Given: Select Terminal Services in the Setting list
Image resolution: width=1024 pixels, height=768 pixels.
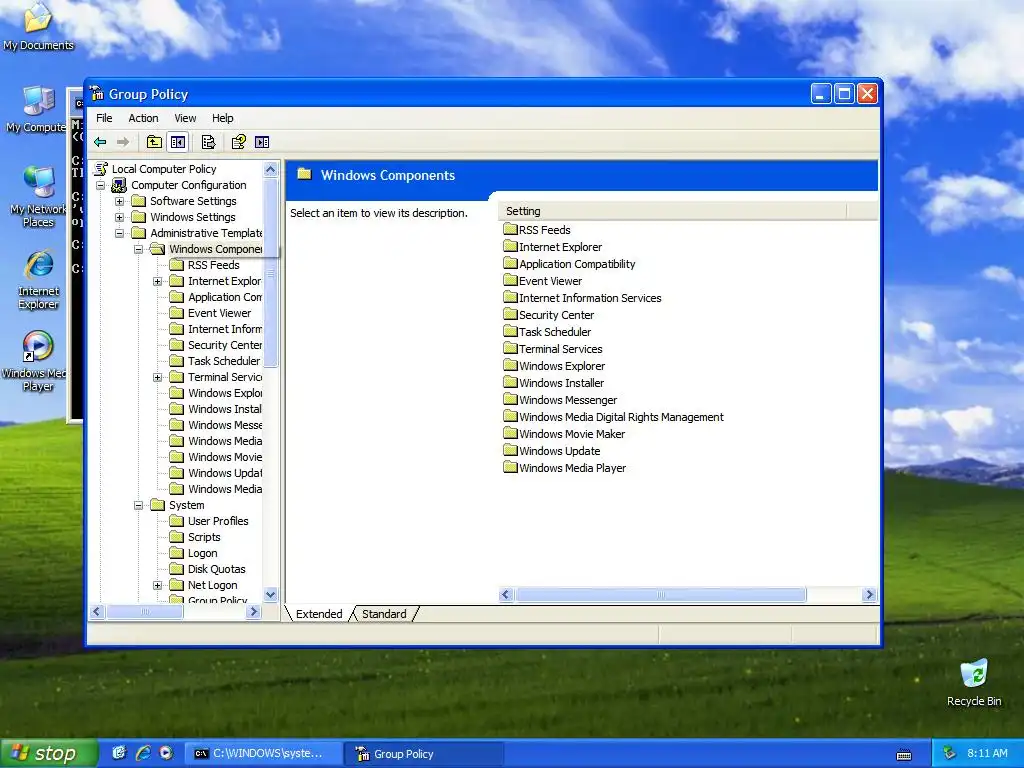Looking at the screenshot, I should coord(553,349).
